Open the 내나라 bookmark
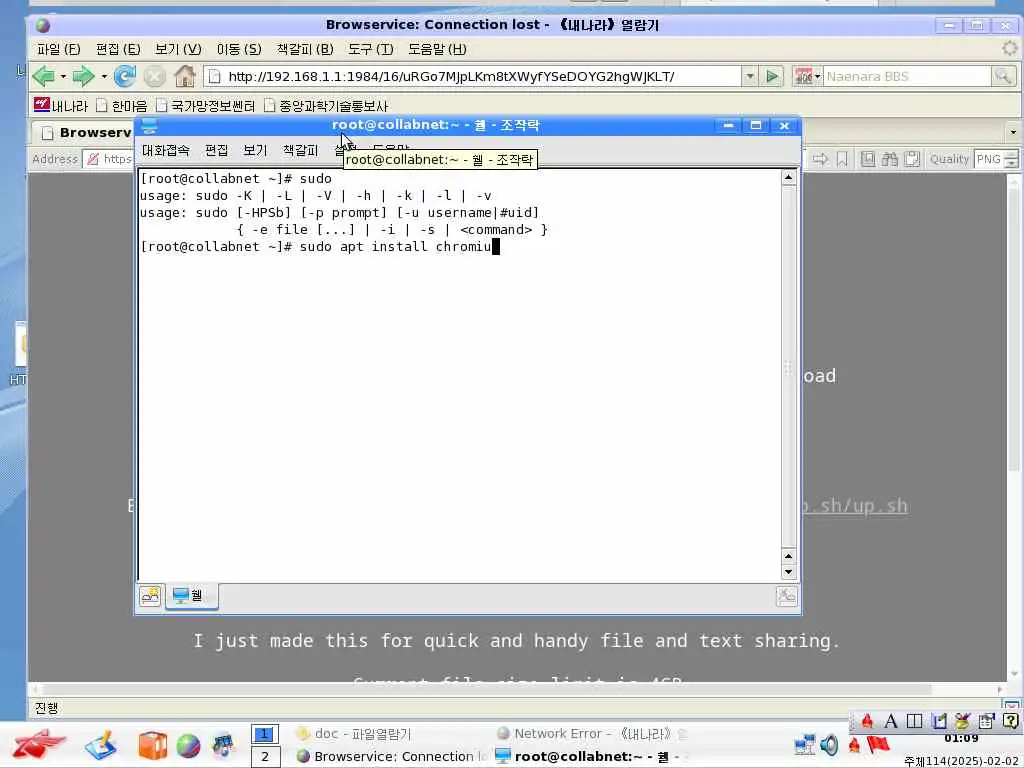This screenshot has height=768, width=1024. pos(61,105)
